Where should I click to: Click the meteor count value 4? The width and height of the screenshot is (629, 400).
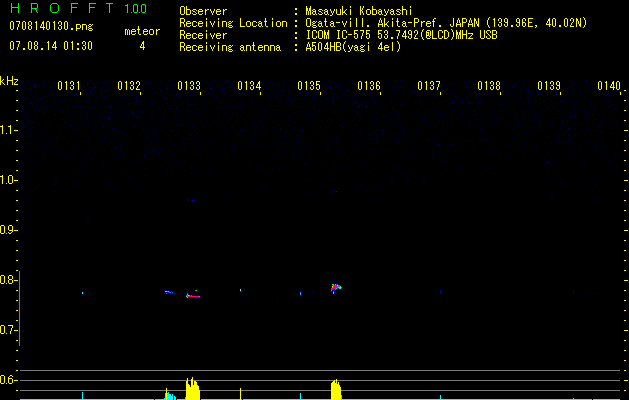(x=142, y=46)
